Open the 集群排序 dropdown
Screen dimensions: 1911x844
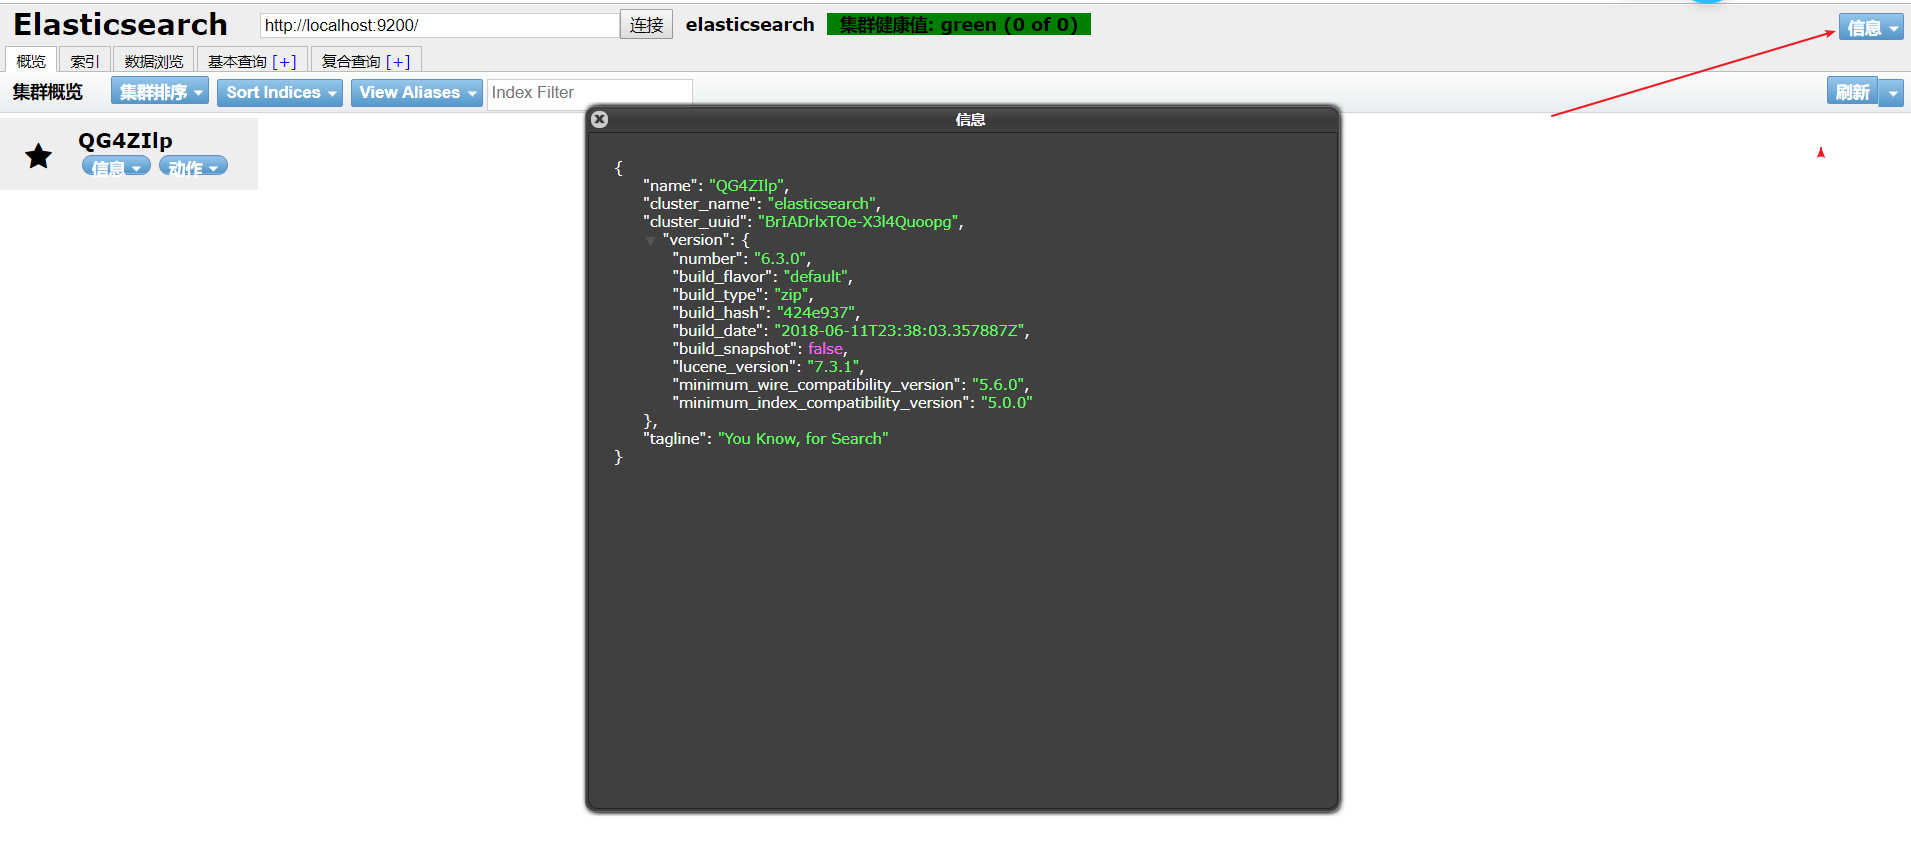point(160,92)
